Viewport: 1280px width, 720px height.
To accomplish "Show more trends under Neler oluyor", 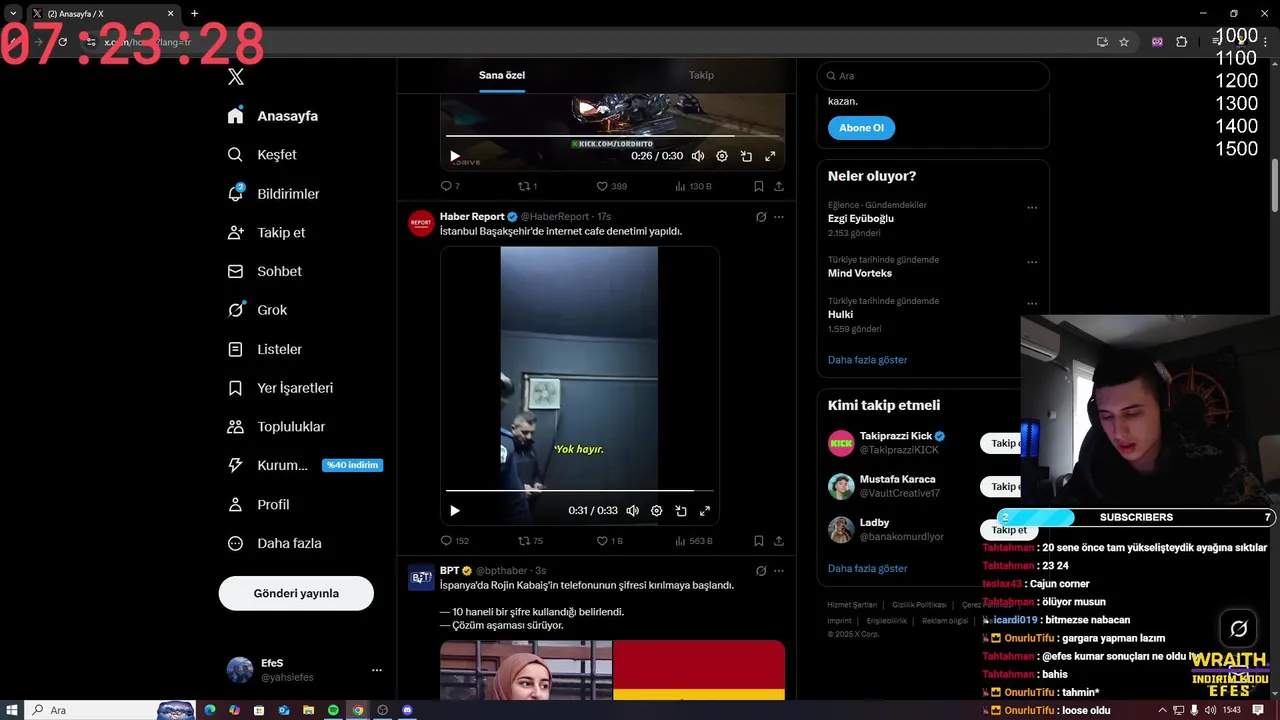I will point(867,360).
